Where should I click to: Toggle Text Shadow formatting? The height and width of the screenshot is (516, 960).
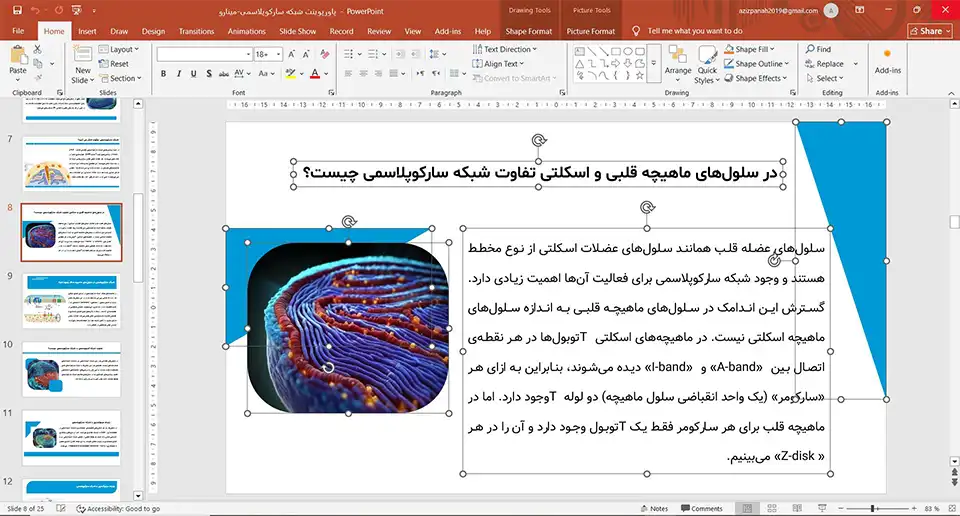[209, 73]
